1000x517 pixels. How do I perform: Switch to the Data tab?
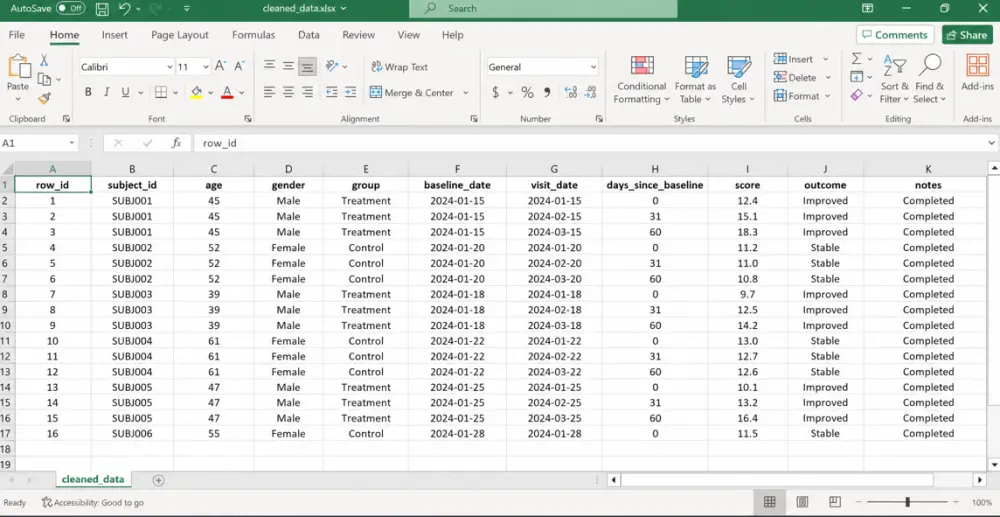click(309, 35)
